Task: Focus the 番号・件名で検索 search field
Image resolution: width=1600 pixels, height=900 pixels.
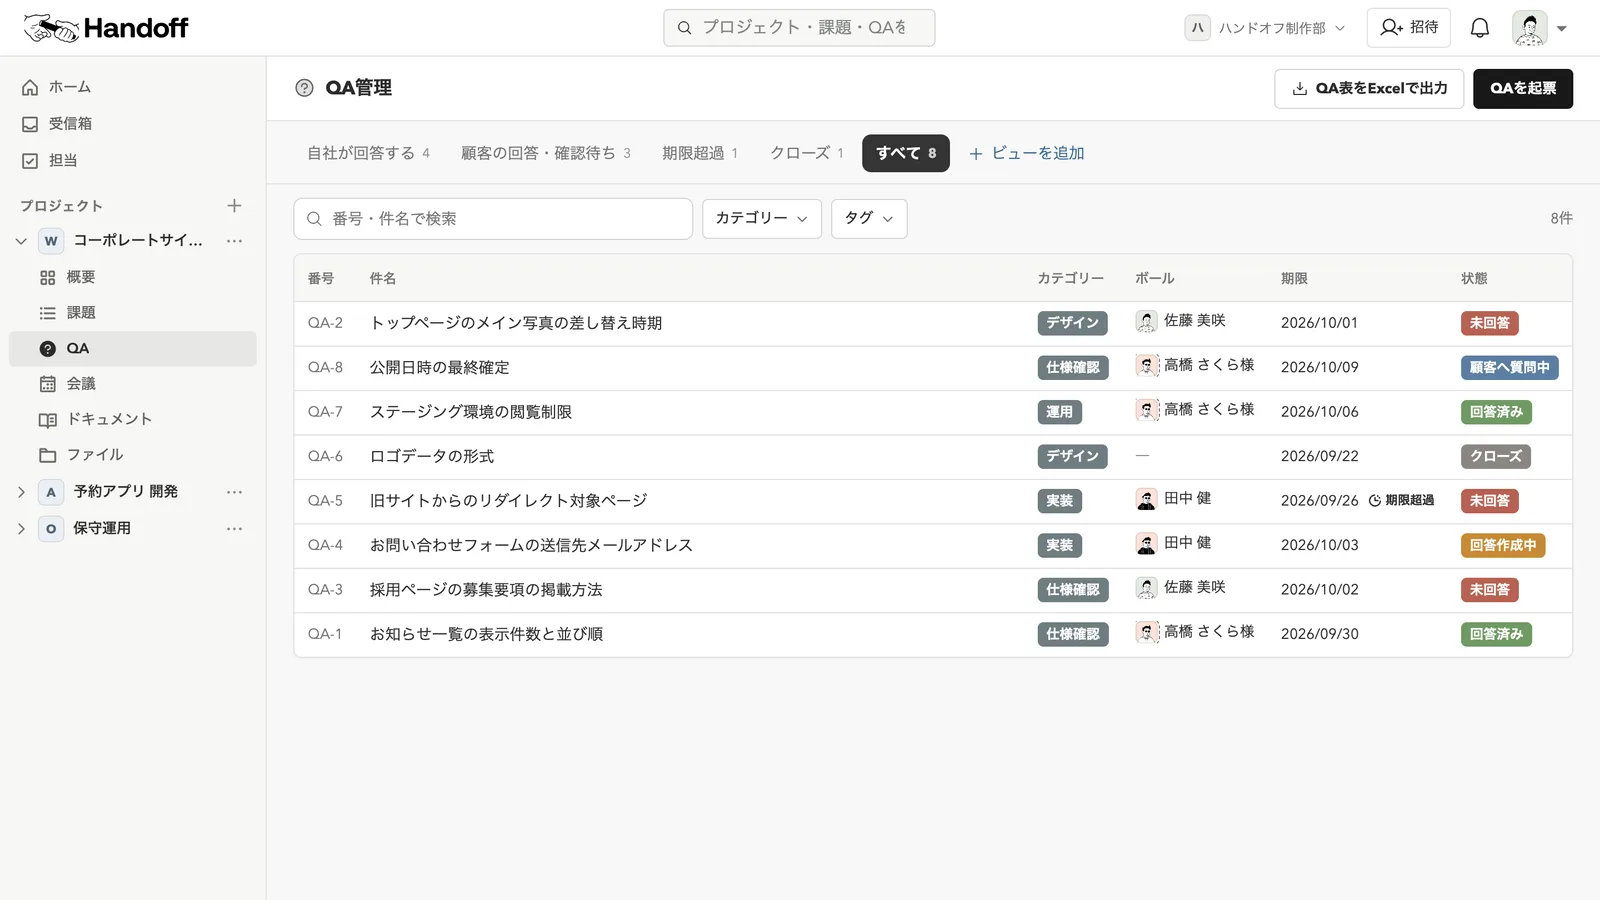Action: [x=493, y=219]
